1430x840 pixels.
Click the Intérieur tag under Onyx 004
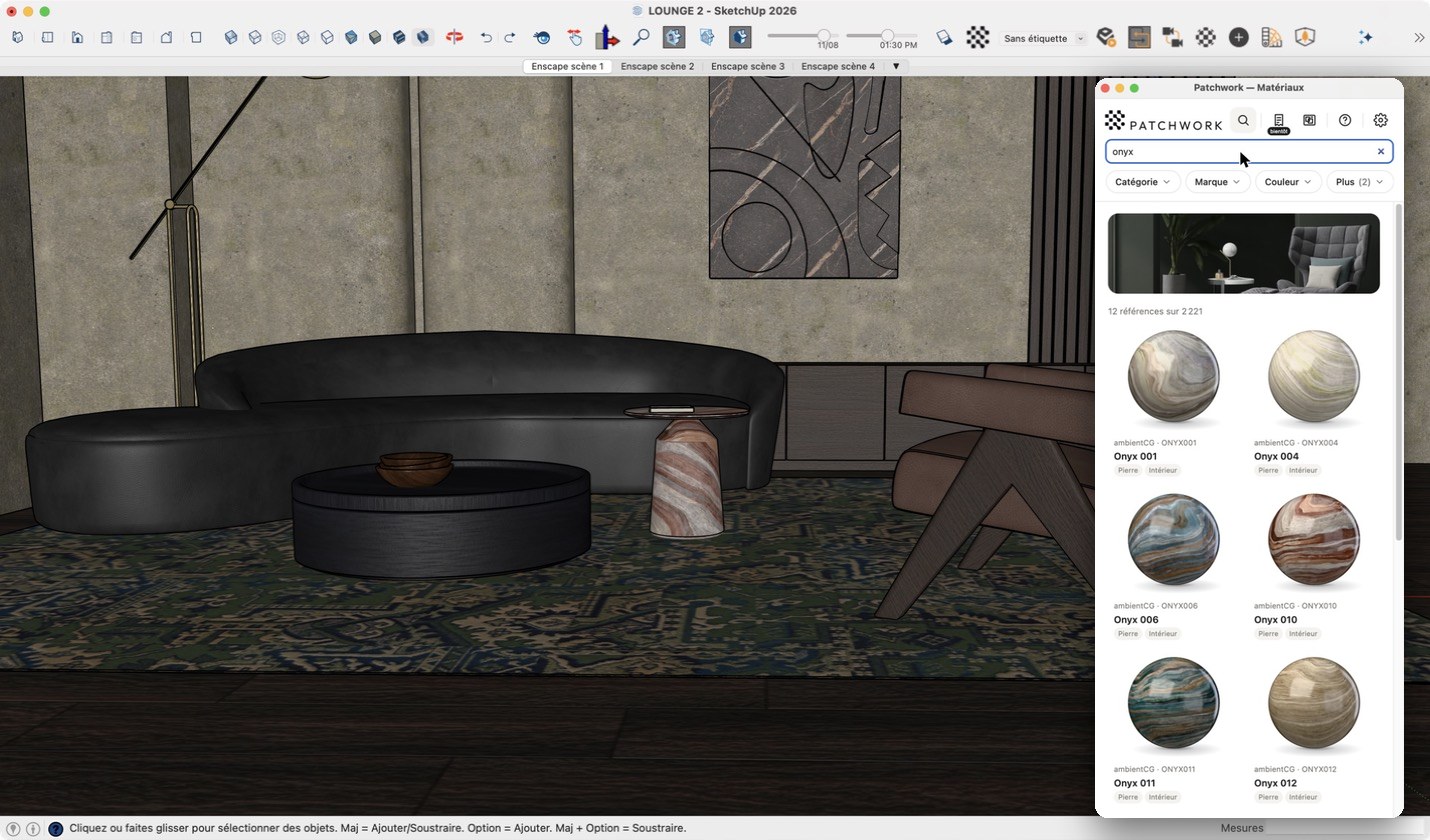coord(1303,470)
